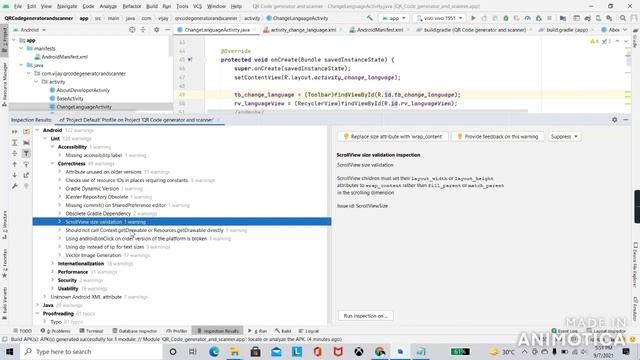Click the Export inspection results icon
Image resolution: width=640 pixels, height=360 pixels.
26,175
